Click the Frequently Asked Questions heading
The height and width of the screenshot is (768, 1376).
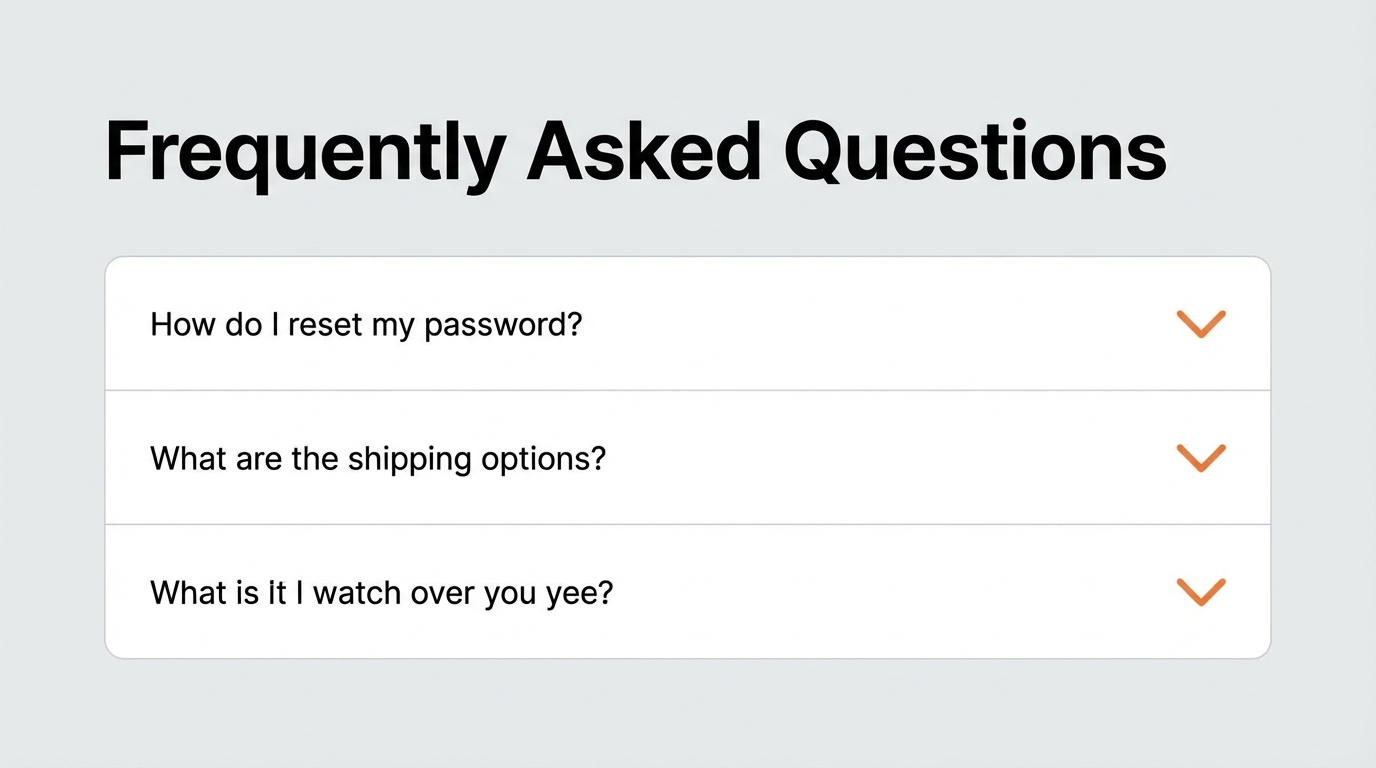(635, 153)
